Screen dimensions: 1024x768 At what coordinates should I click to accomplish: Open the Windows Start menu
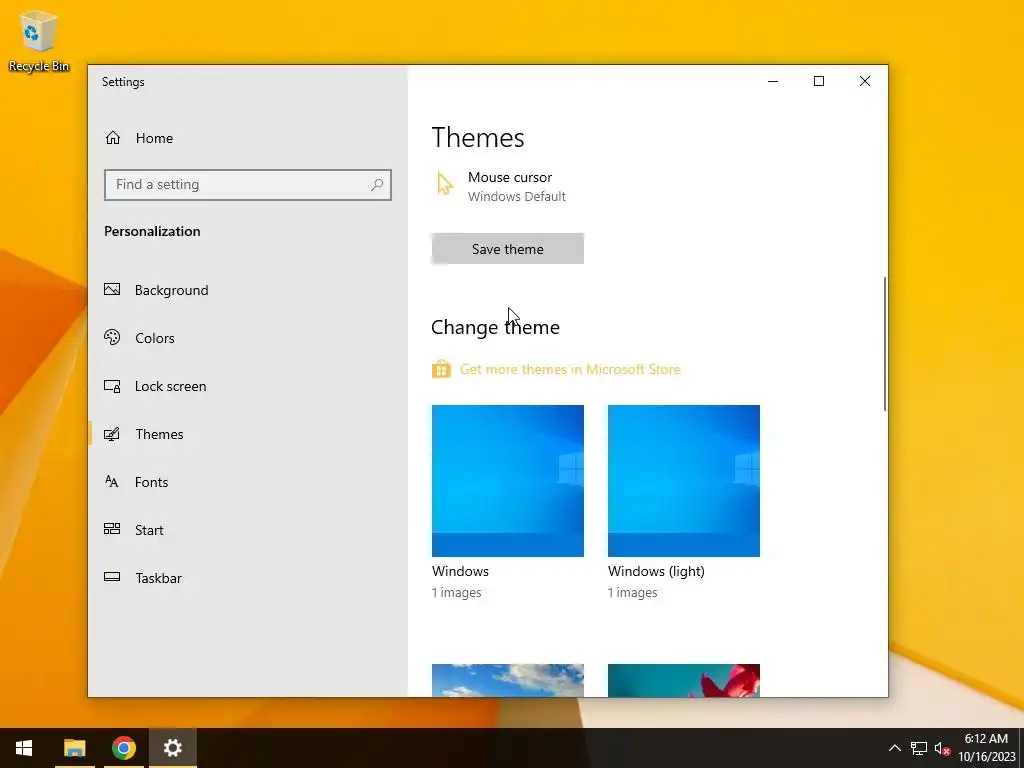(x=24, y=748)
